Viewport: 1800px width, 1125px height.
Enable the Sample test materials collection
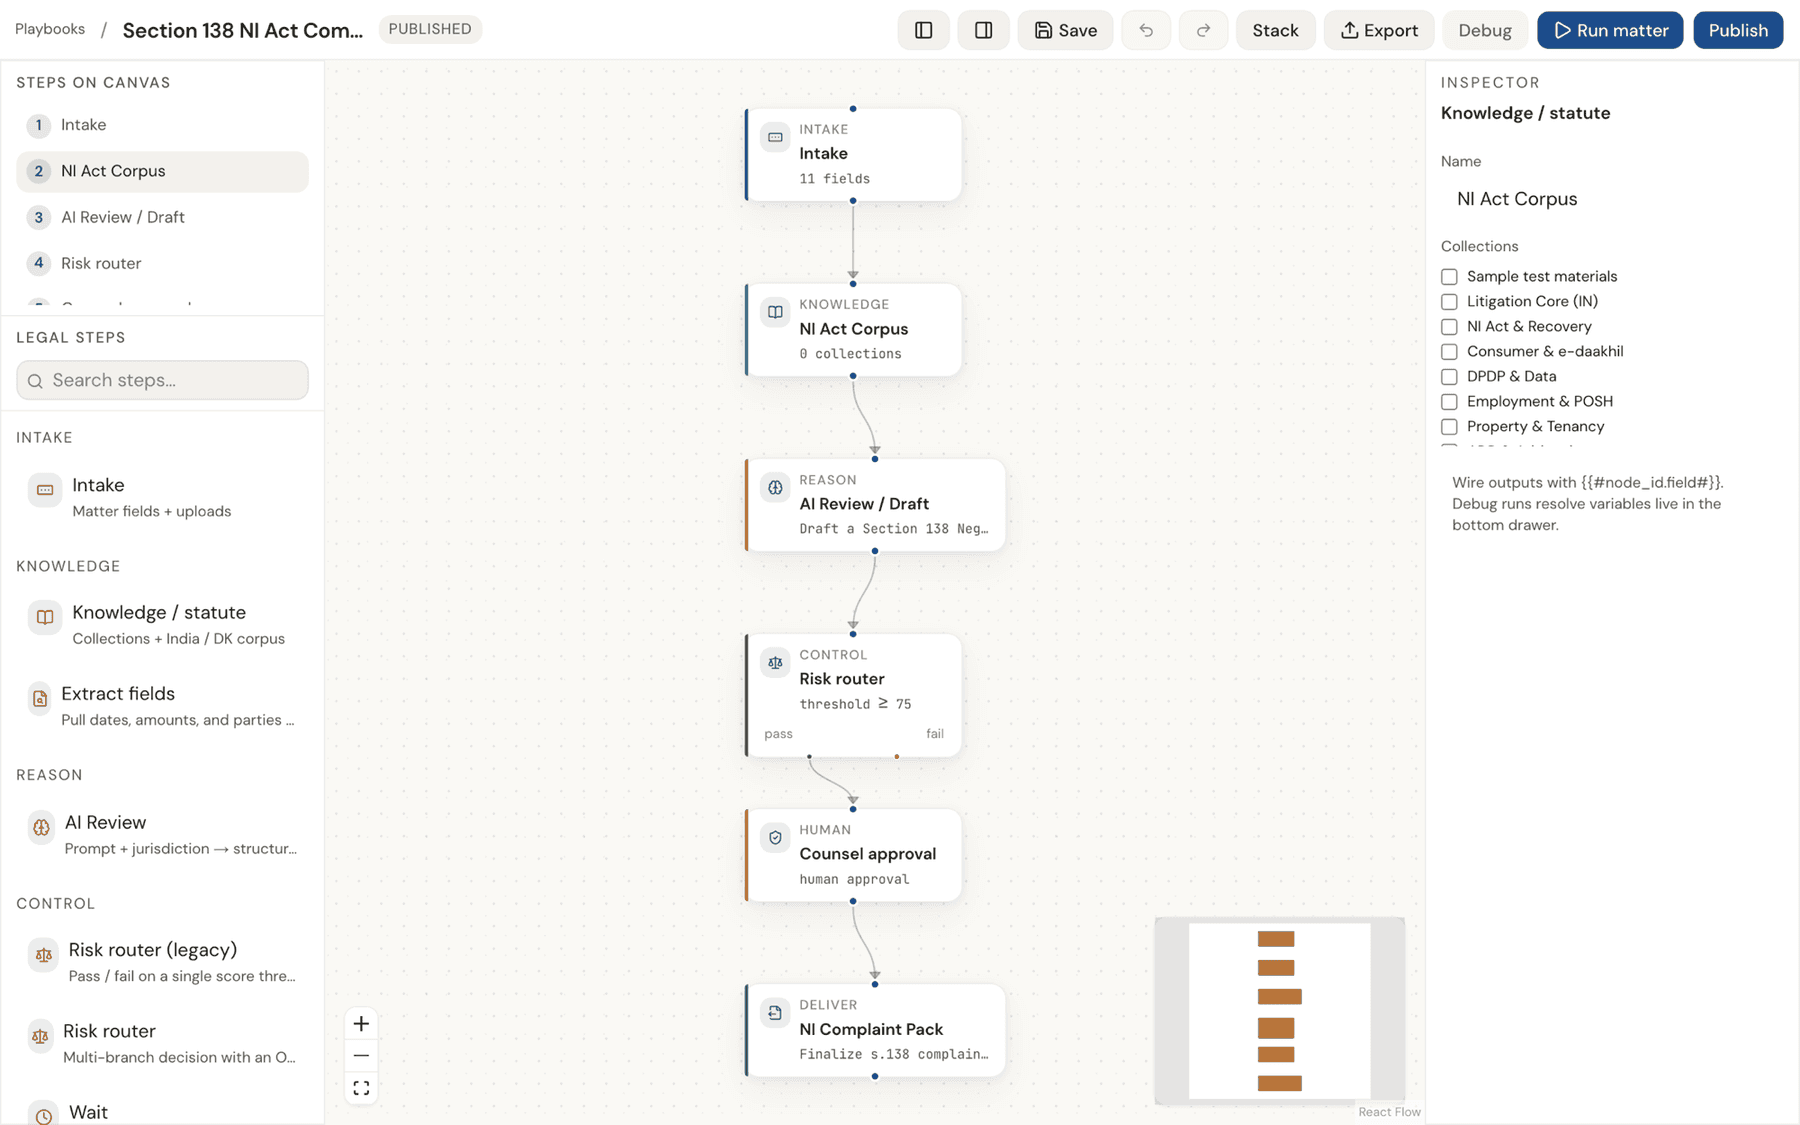[x=1449, y=277]
